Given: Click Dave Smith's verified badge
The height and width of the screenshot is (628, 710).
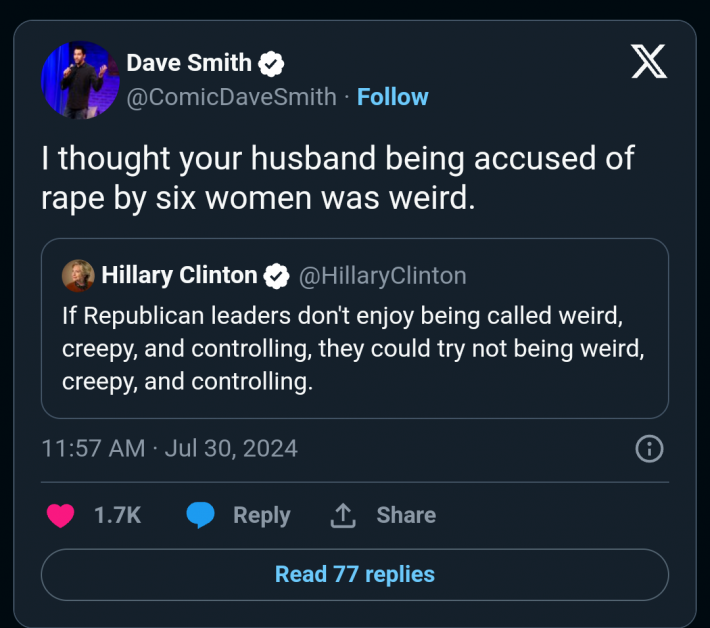Looking at the screenshot, I should point(272,63).
